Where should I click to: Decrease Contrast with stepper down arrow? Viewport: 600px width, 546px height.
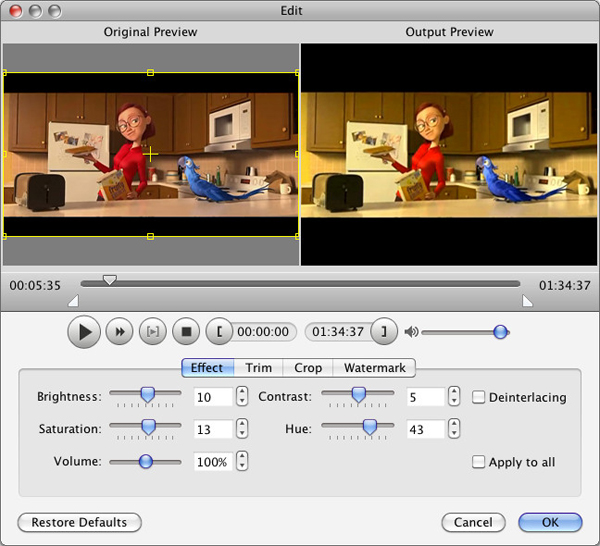(x=454, y=401)
